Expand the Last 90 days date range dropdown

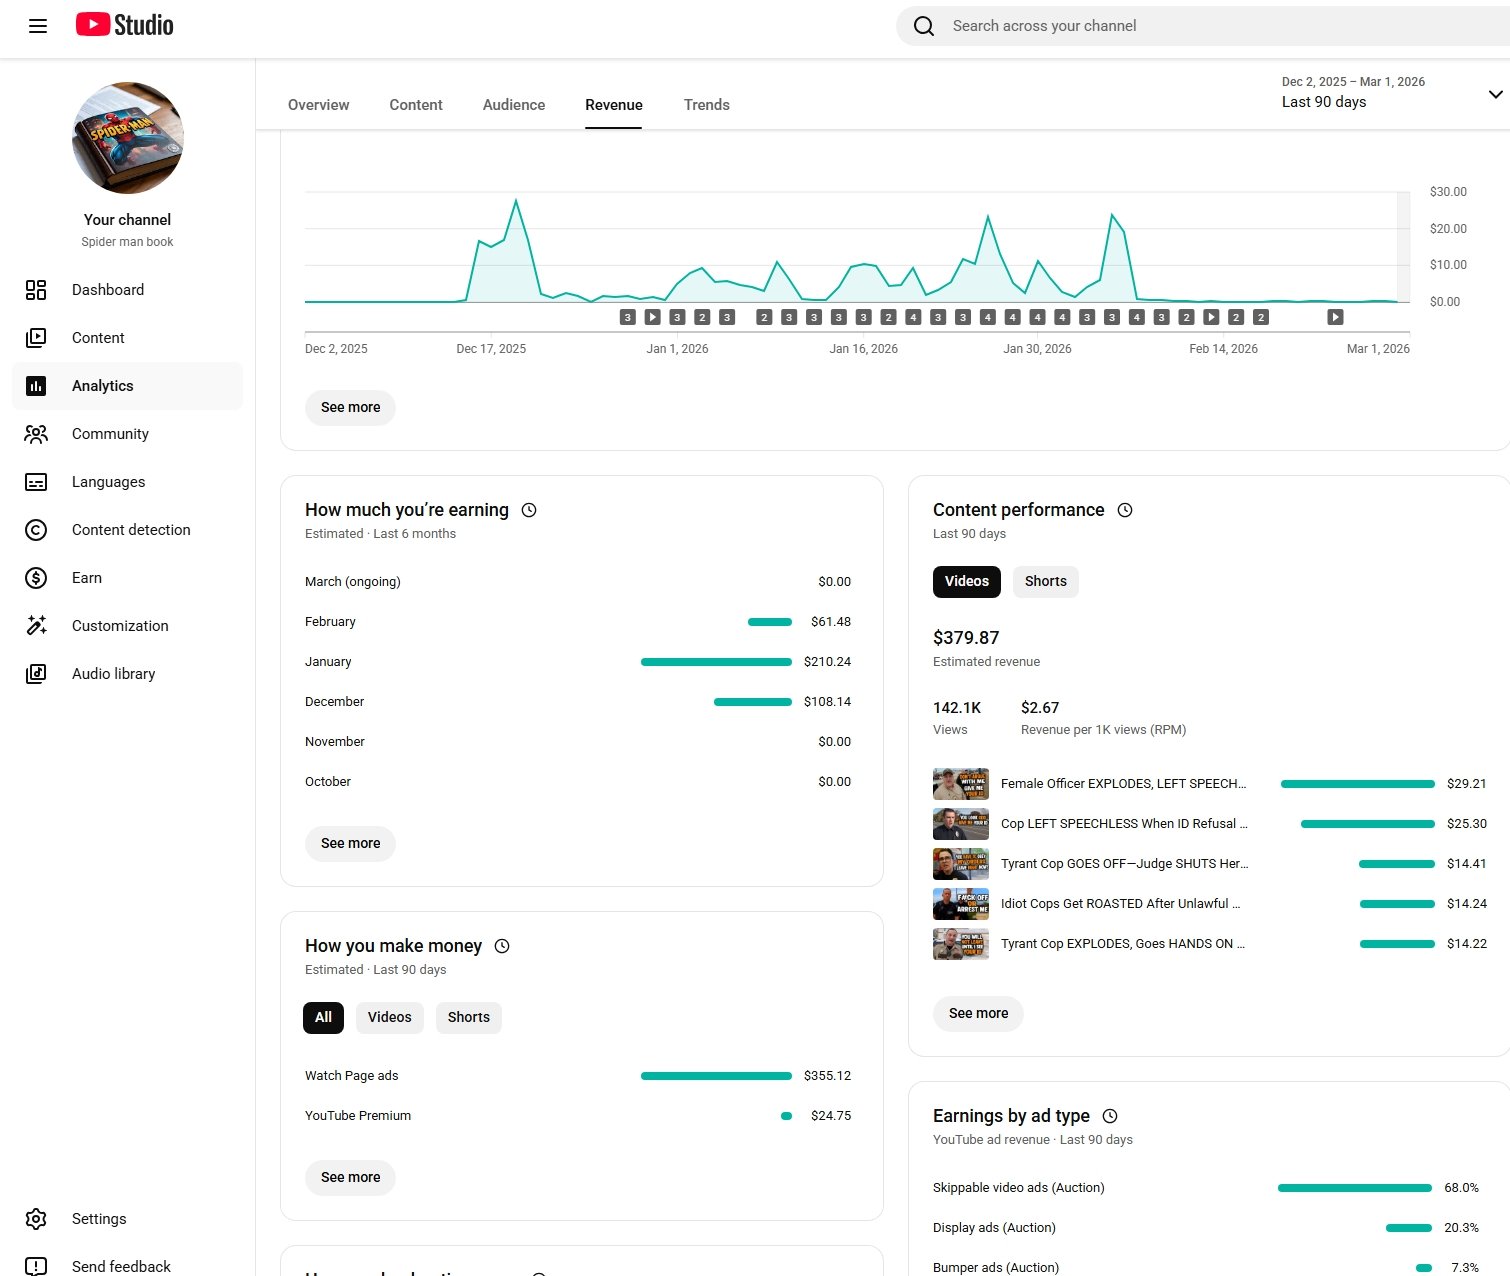pos(1495,94)
